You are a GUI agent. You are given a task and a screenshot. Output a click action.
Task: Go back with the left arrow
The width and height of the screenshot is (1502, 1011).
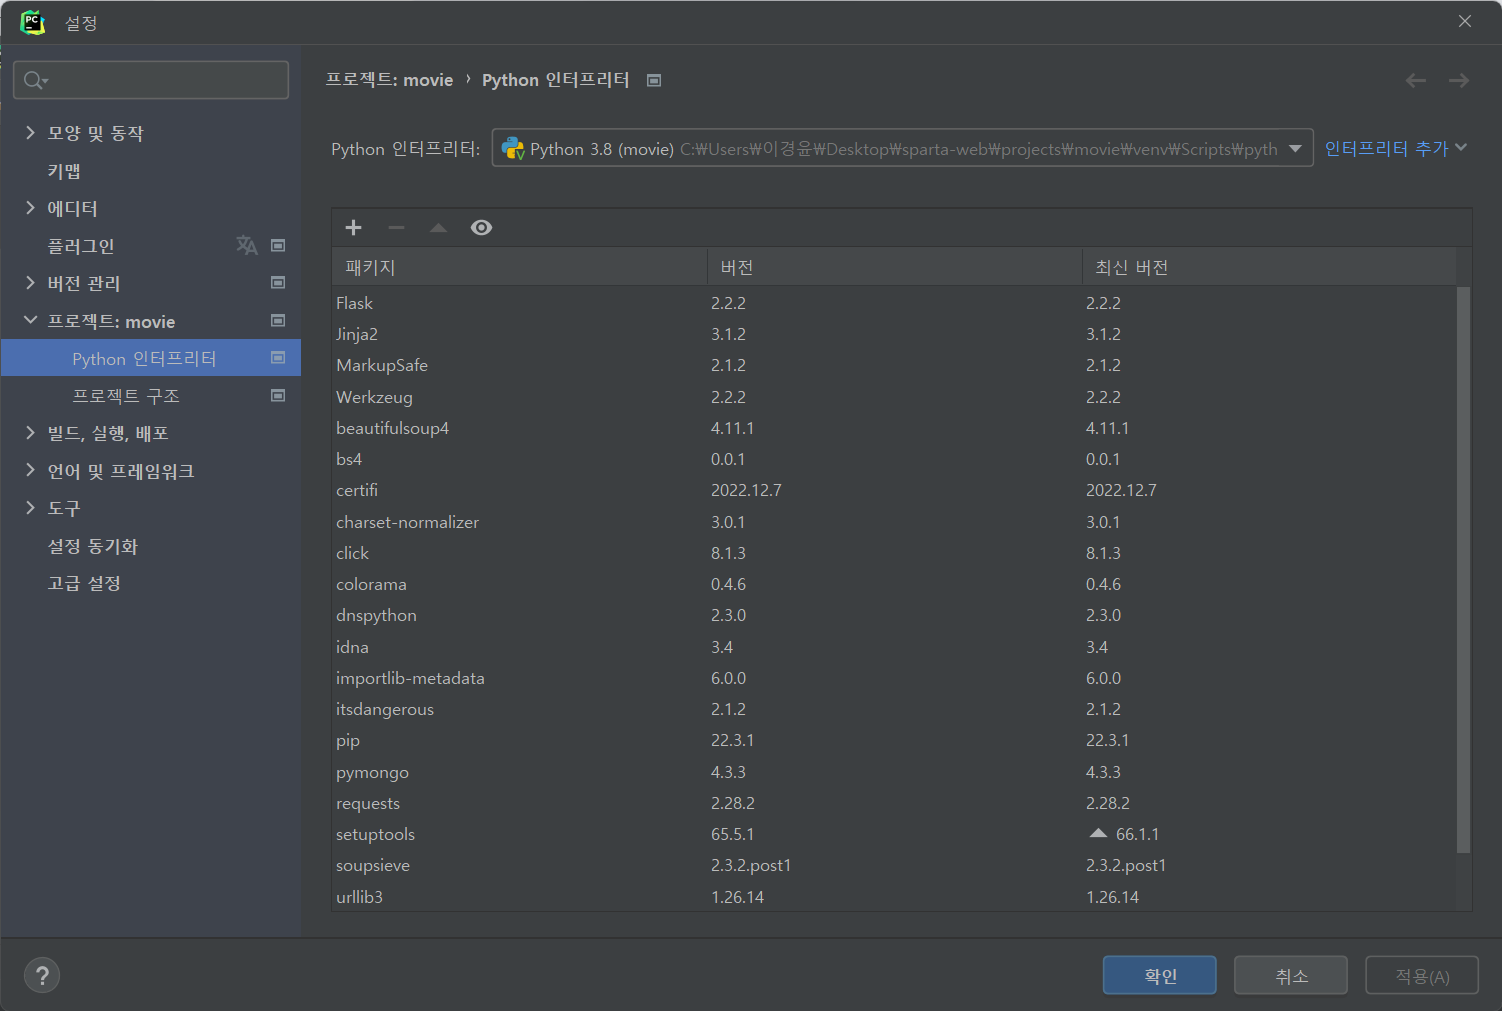1416,80
